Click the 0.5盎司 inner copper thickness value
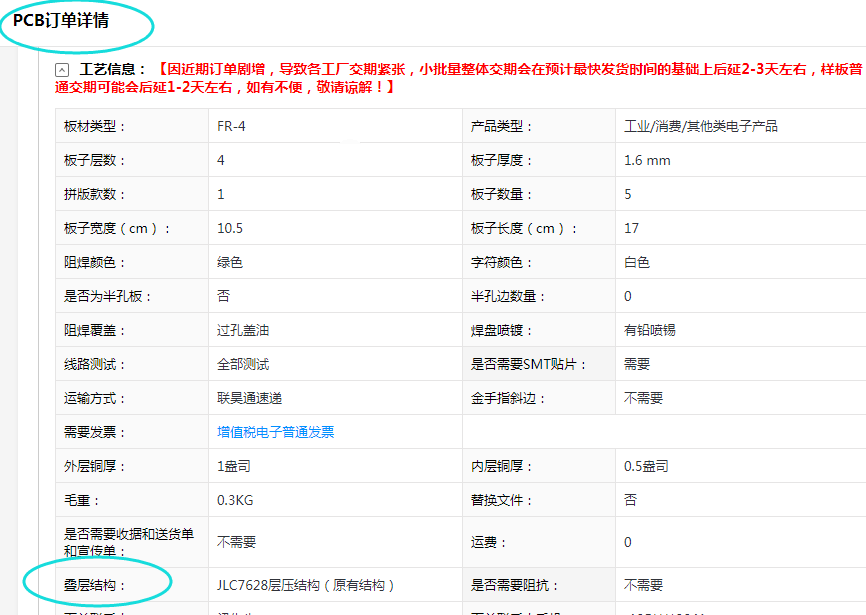866x615 pixels. point(646,466)
